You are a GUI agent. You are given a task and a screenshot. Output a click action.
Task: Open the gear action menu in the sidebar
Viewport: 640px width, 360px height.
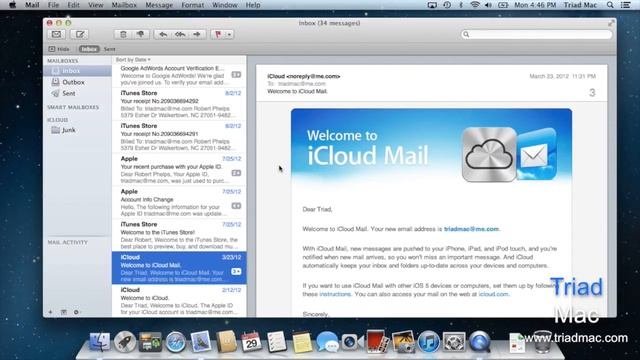pos(76,312)
